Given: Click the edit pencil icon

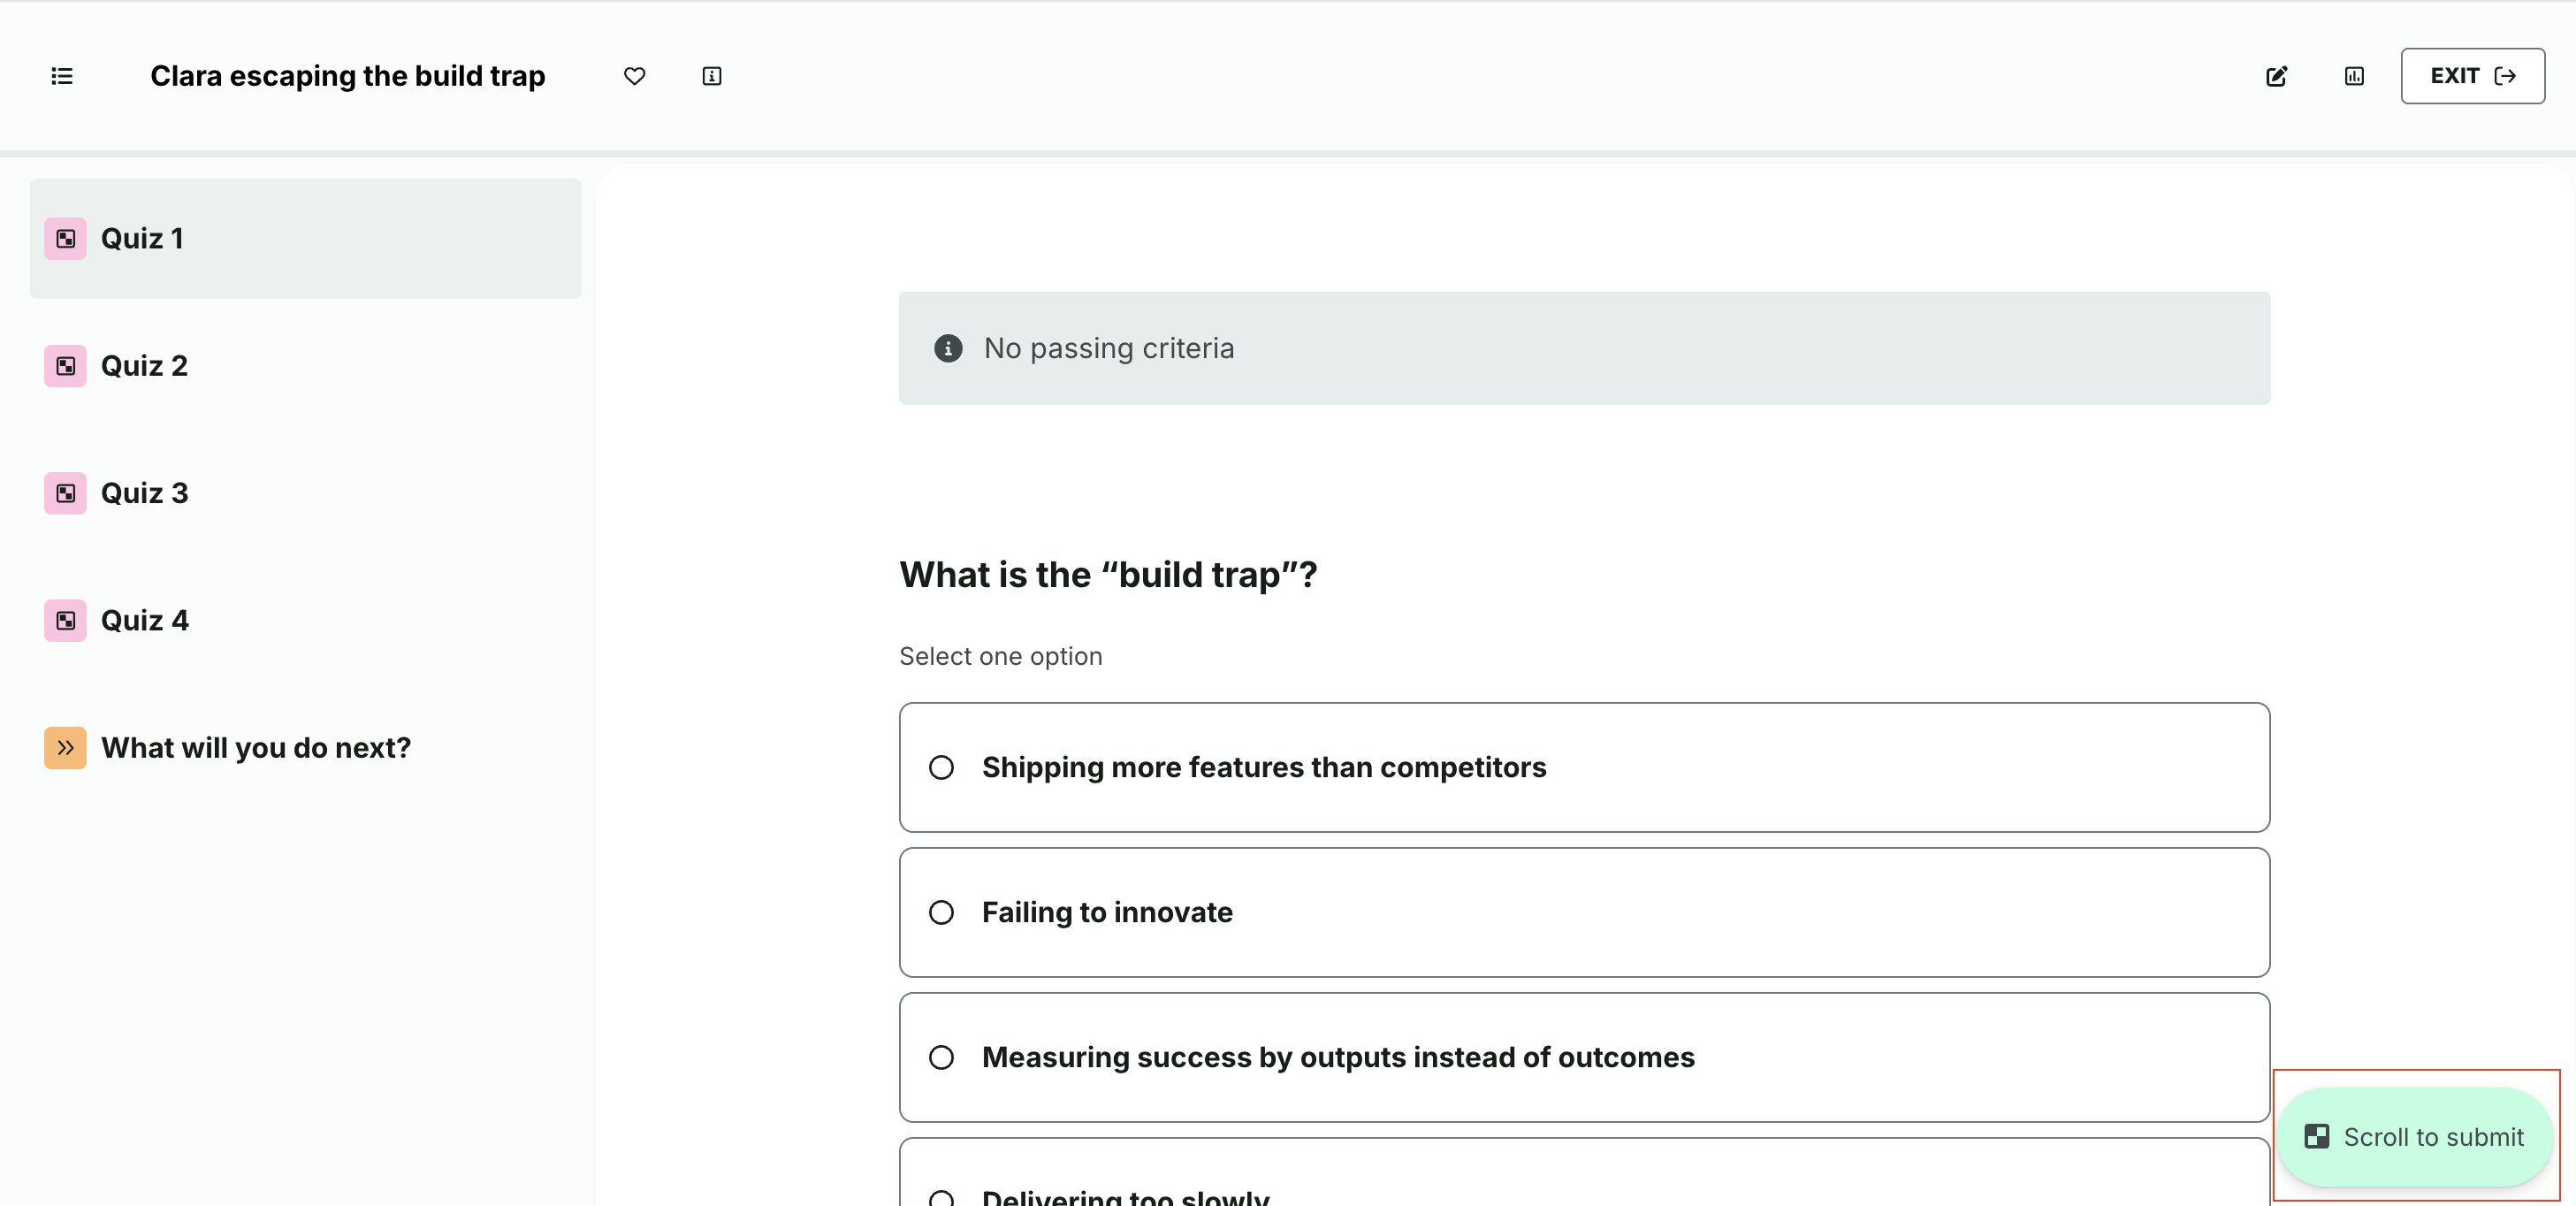Looking at the screenshot, I should click(x=2276, y=76).
